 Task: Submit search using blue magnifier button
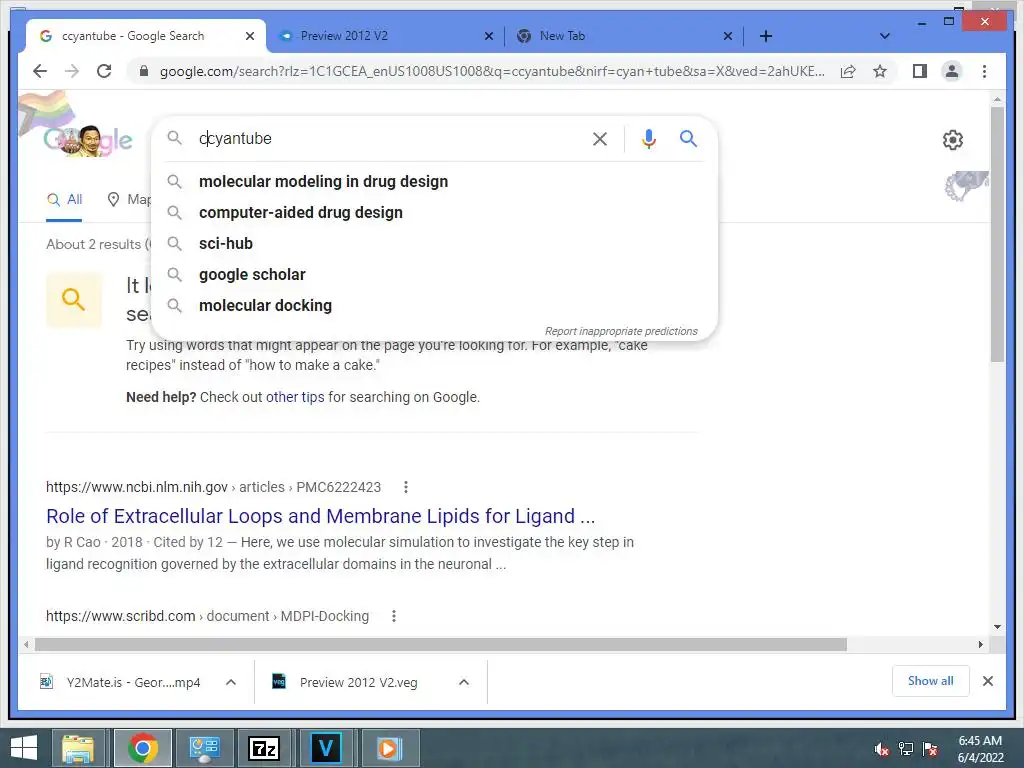click(688, 138)
